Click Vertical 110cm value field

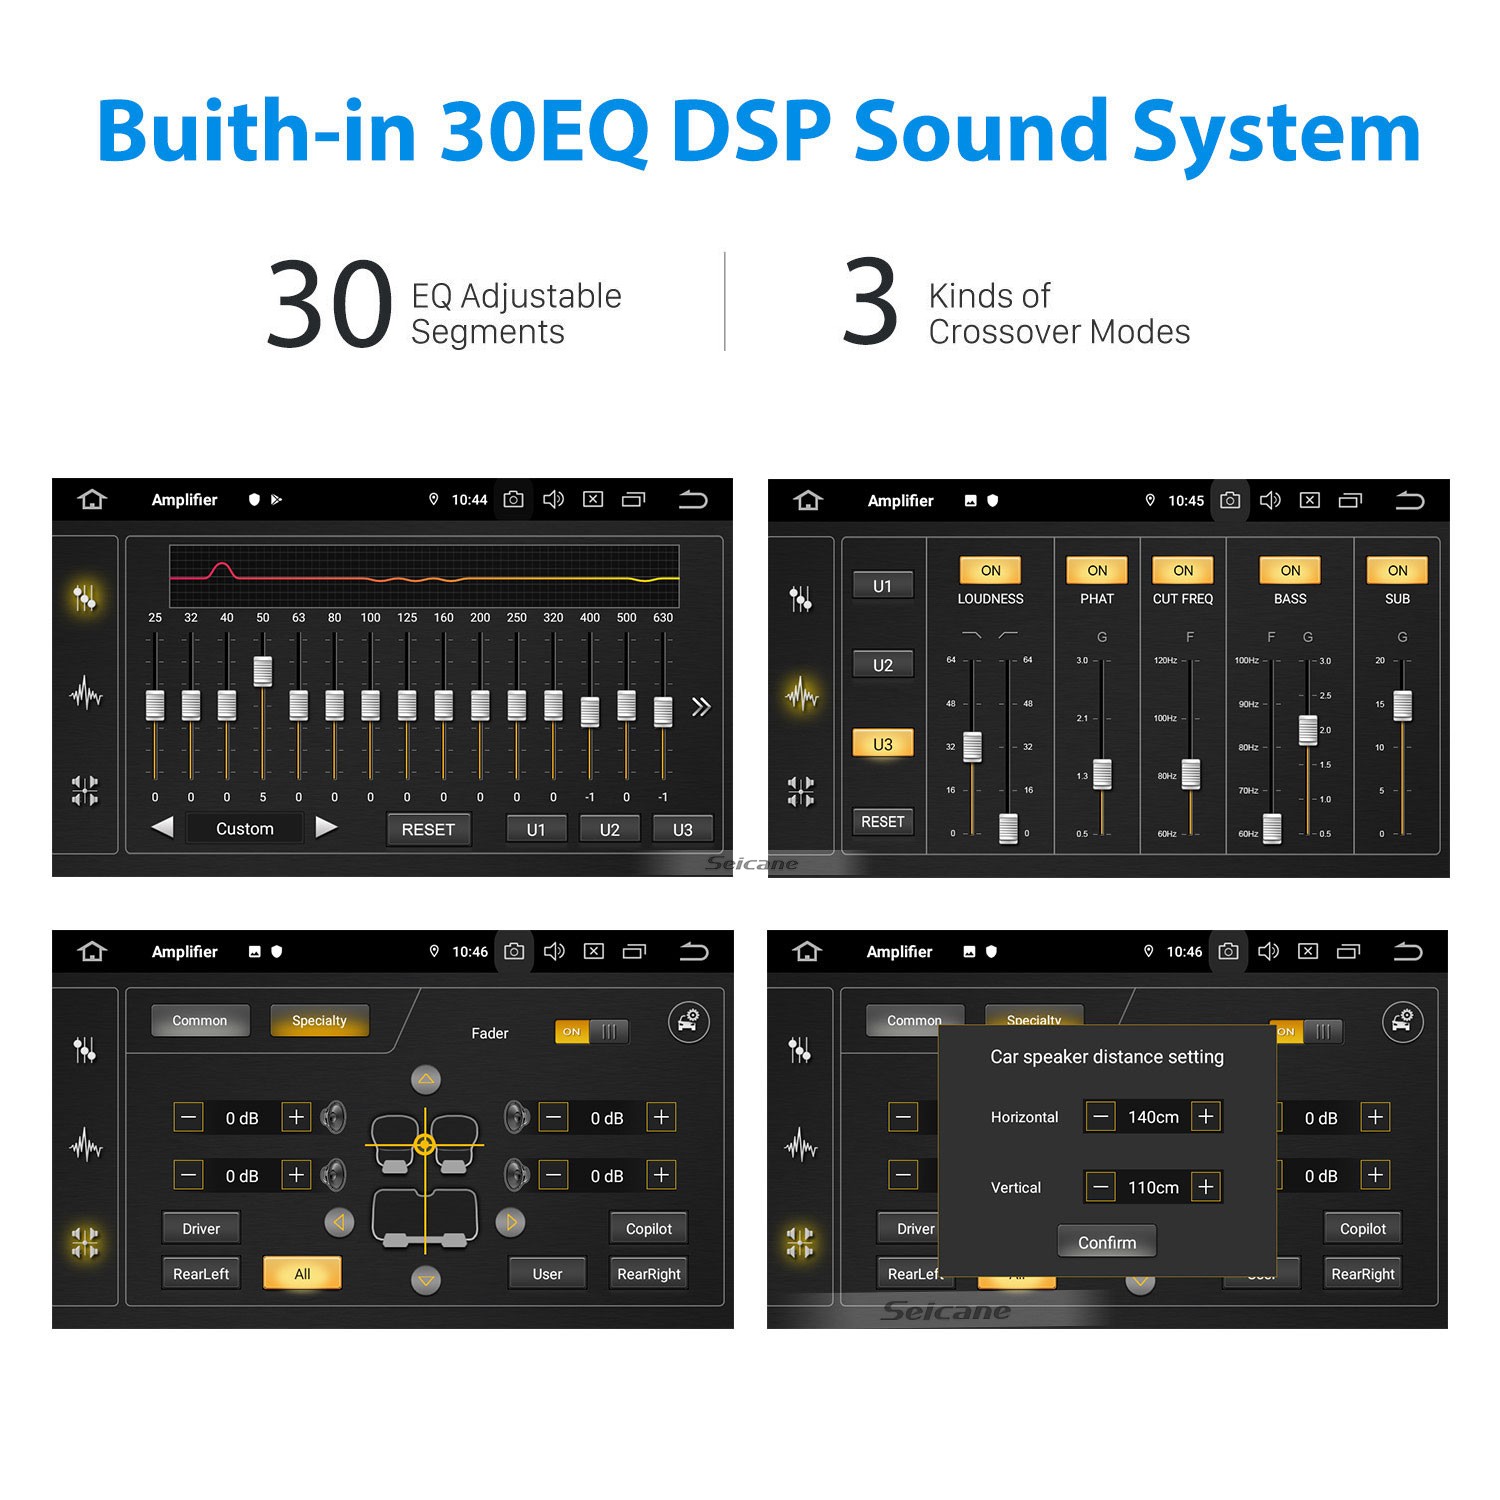pos(1153,1187)
